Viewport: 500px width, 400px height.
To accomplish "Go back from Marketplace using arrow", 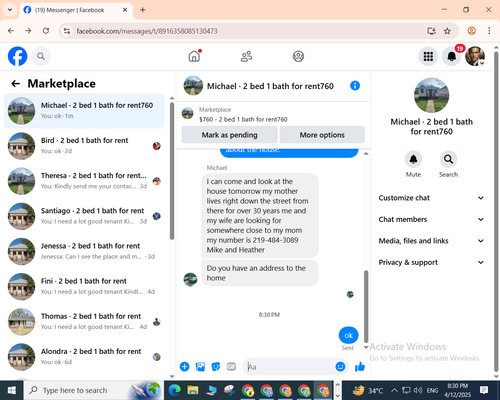I will (x=15, y=83).
